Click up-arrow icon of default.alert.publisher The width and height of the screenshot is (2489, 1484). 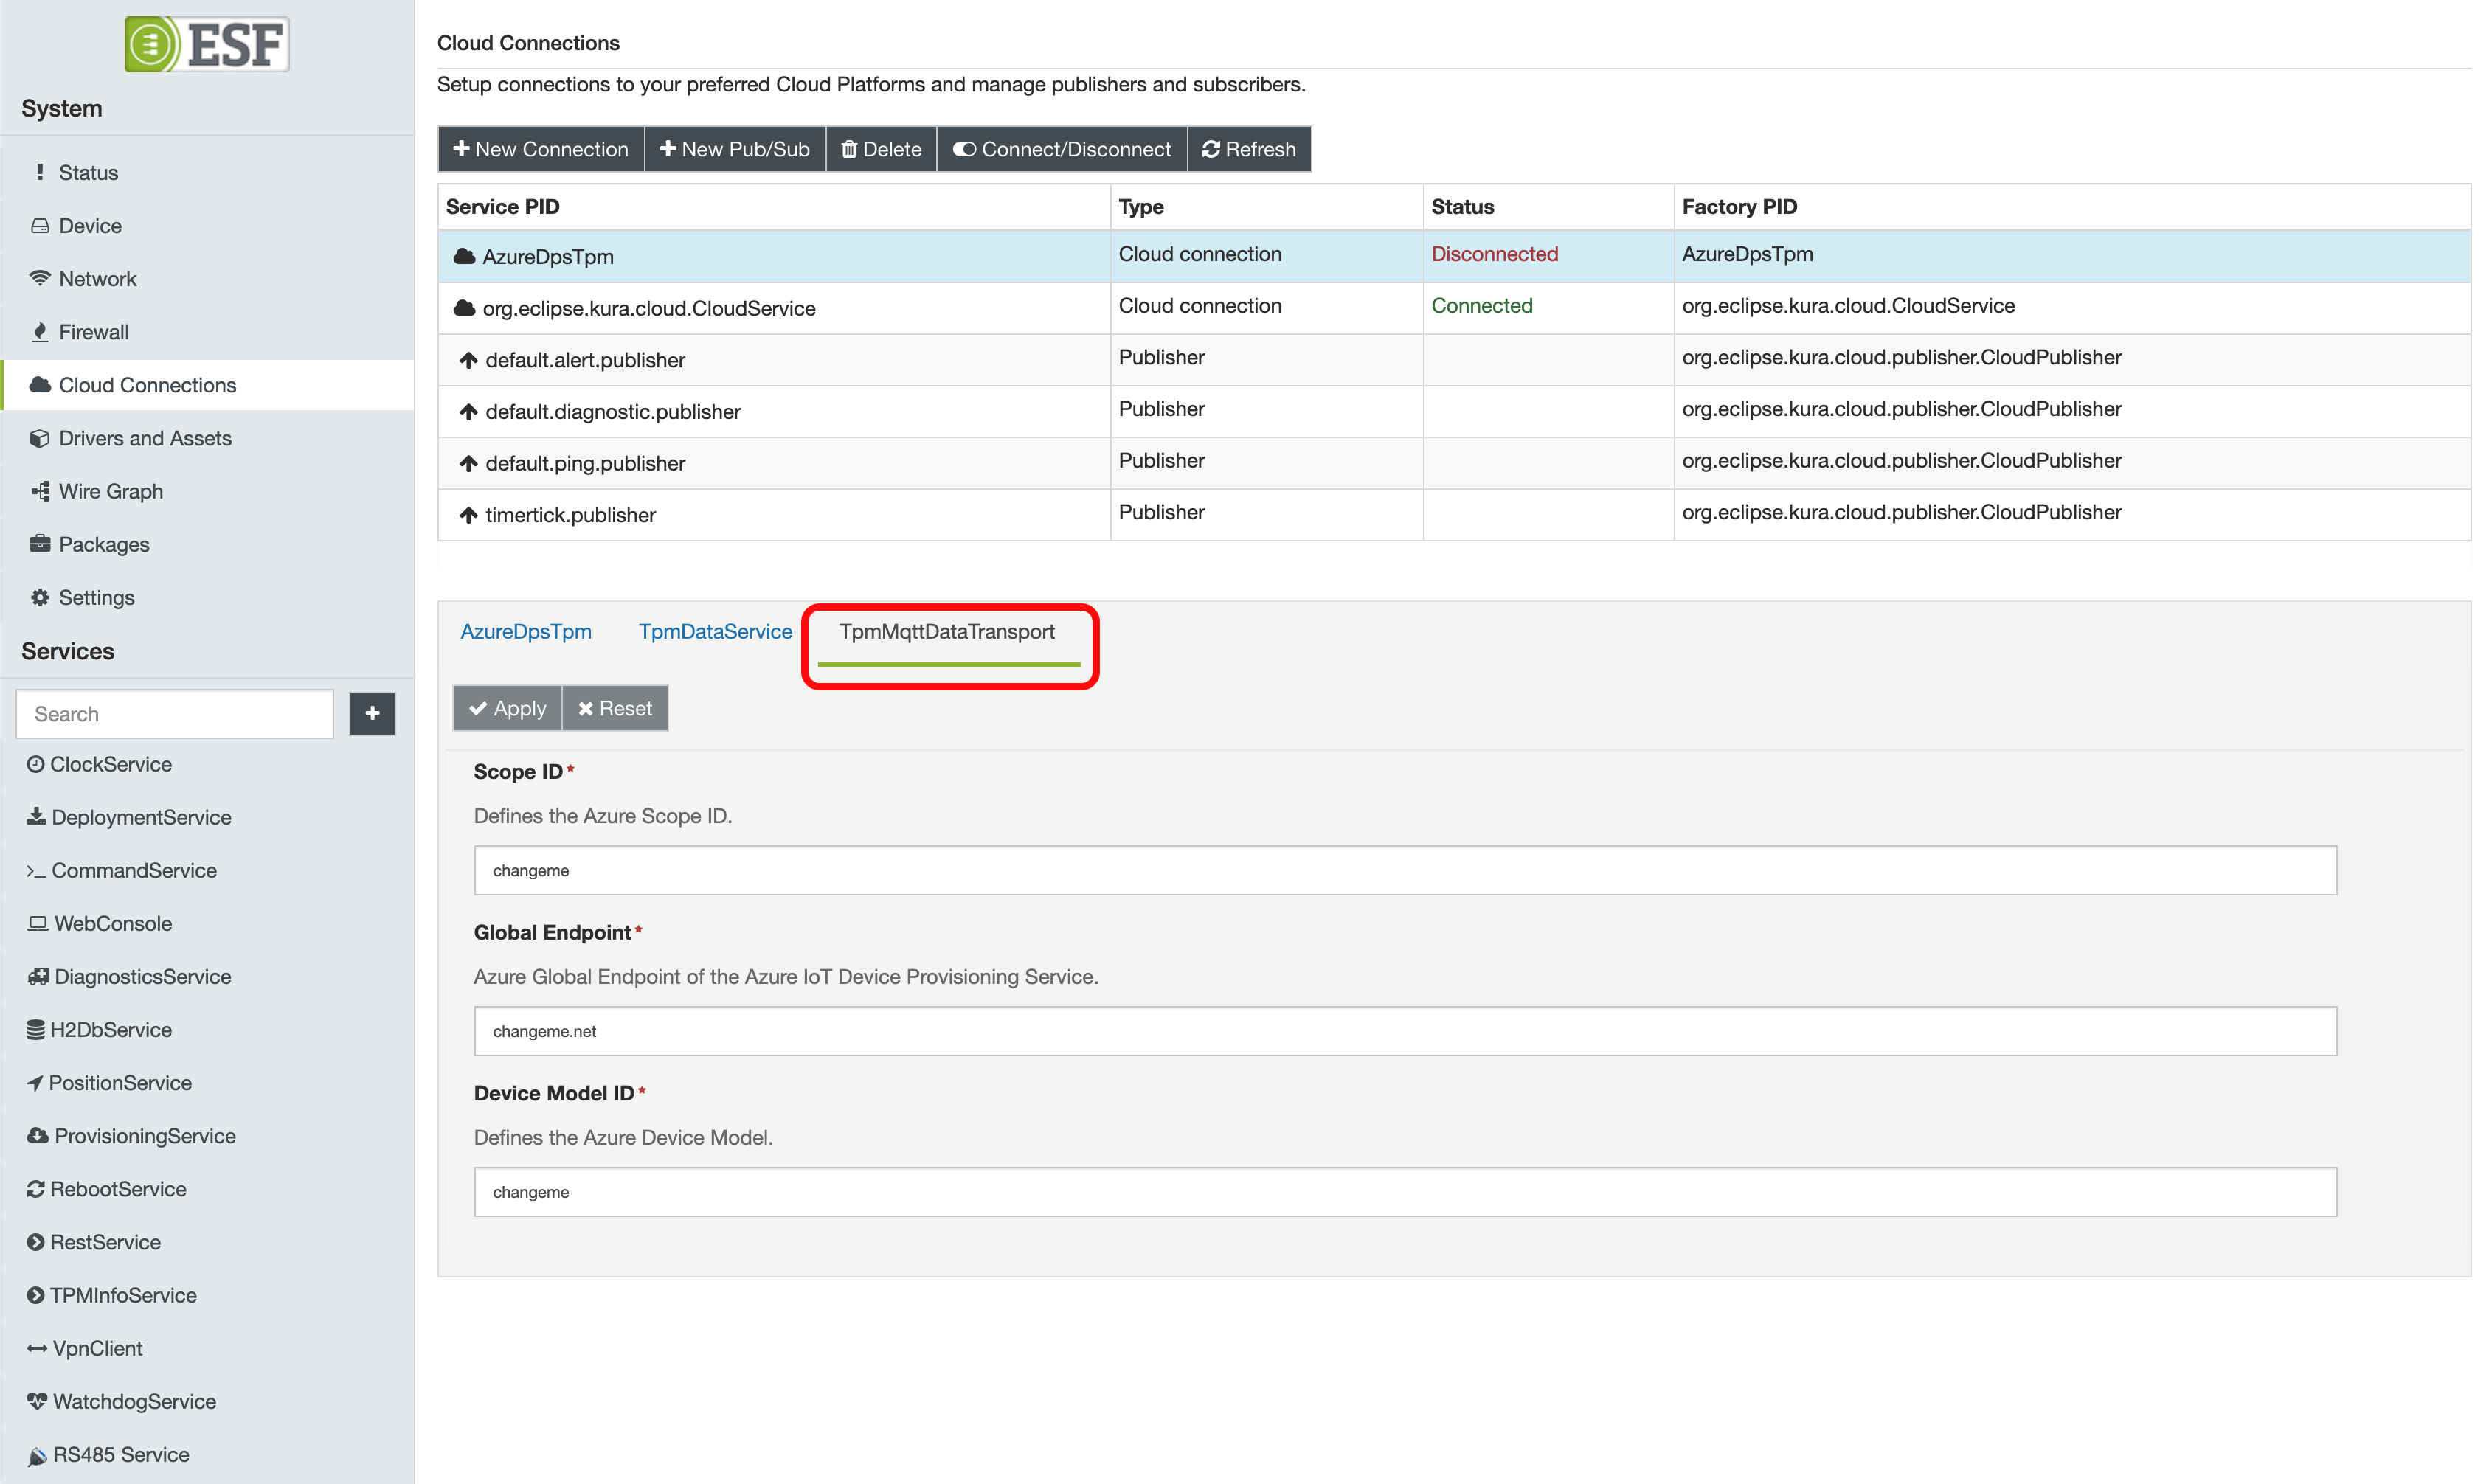point(468,360)
